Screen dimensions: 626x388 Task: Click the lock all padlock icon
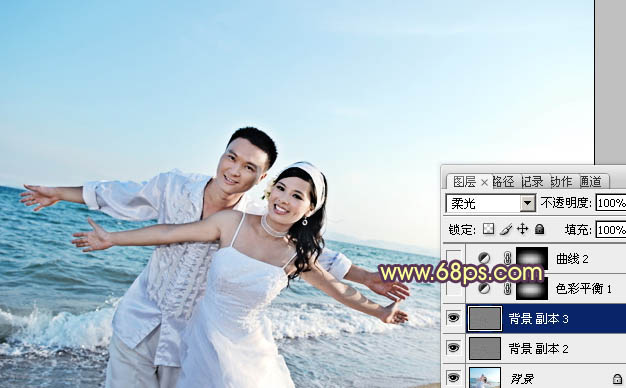539,229
